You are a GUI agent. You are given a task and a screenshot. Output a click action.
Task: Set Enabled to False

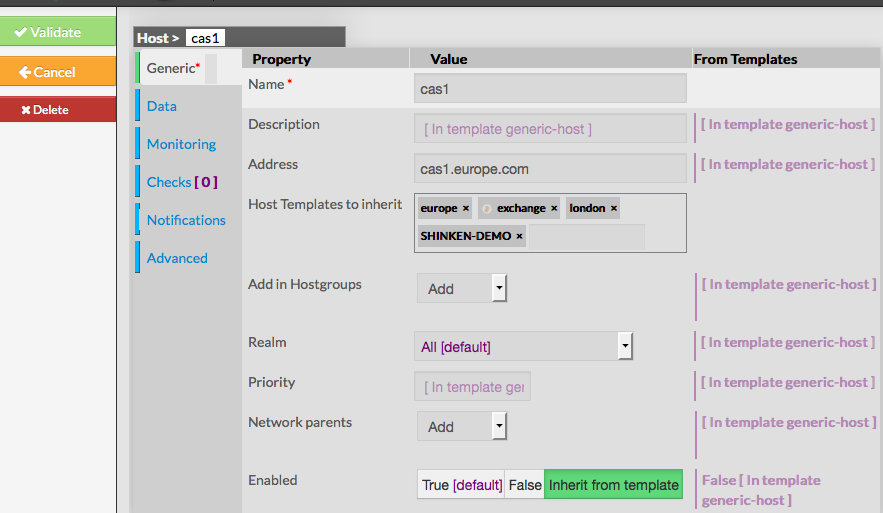(524, 485)
